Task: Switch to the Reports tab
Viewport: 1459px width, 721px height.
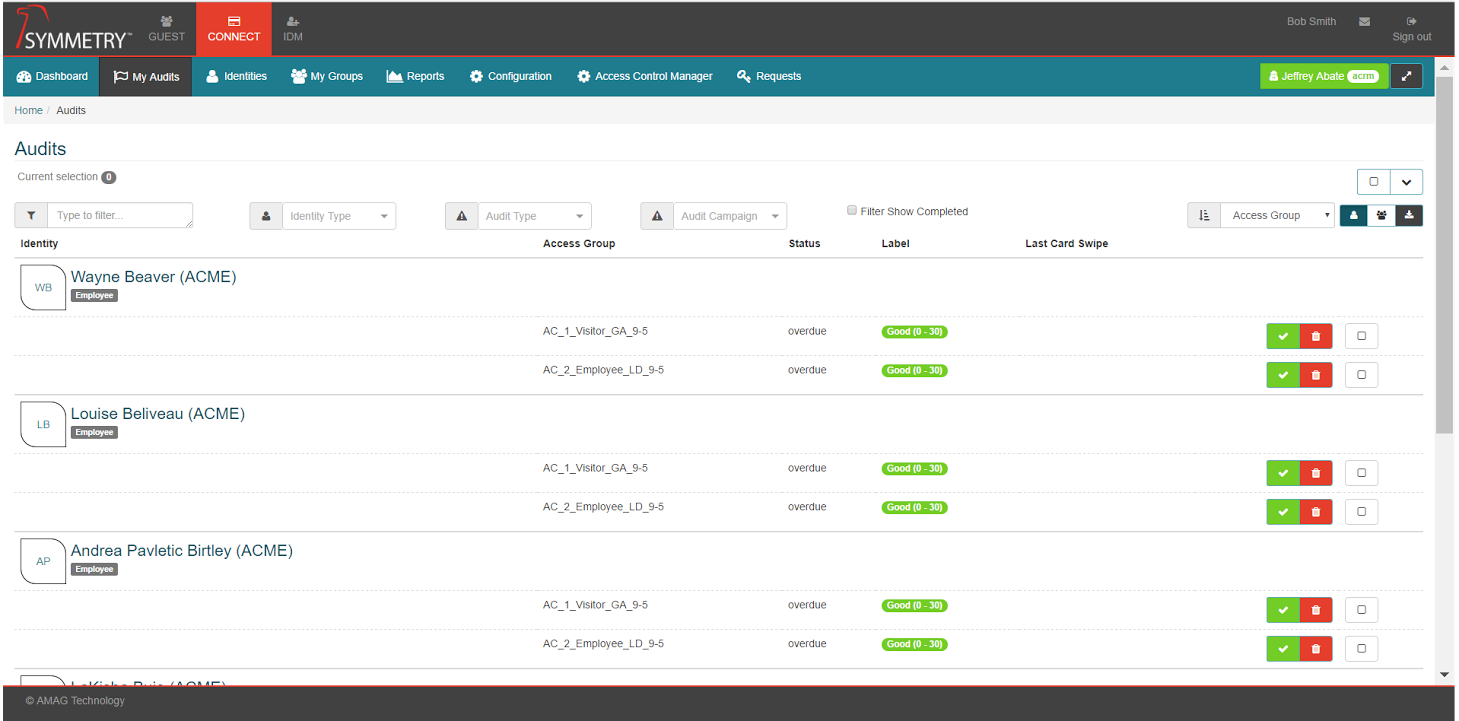Action: click(x=415, y=76)
